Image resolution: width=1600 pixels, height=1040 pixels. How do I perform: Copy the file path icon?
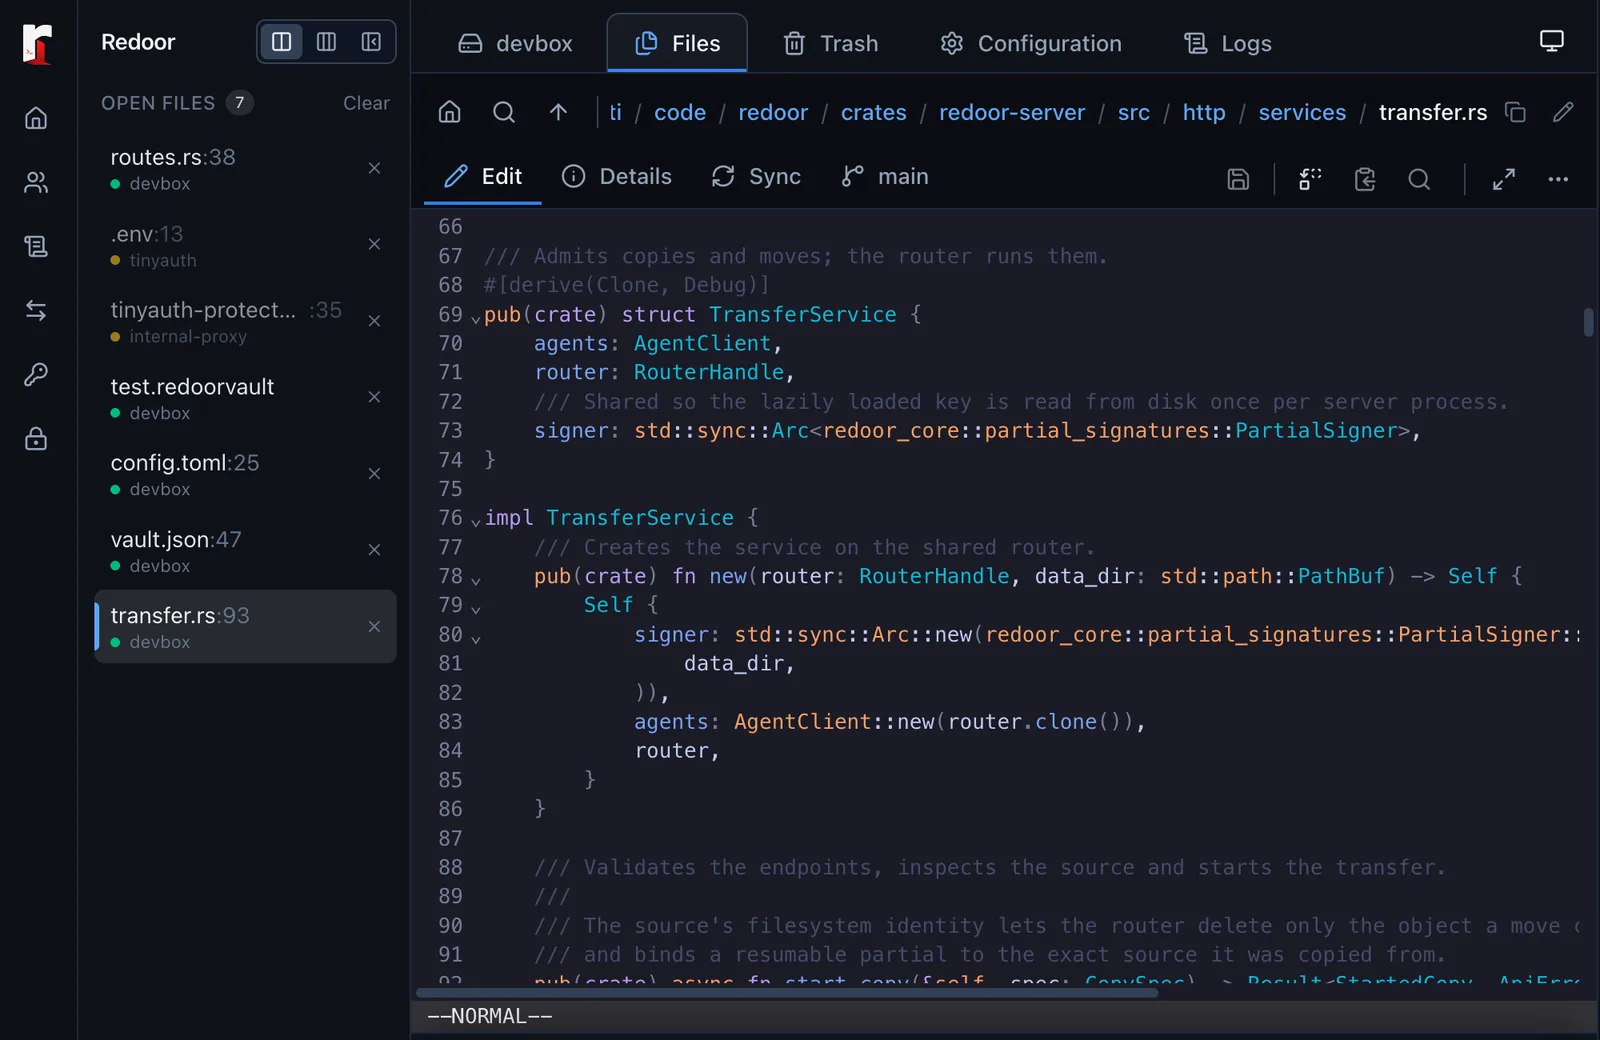pos(1515,112)
